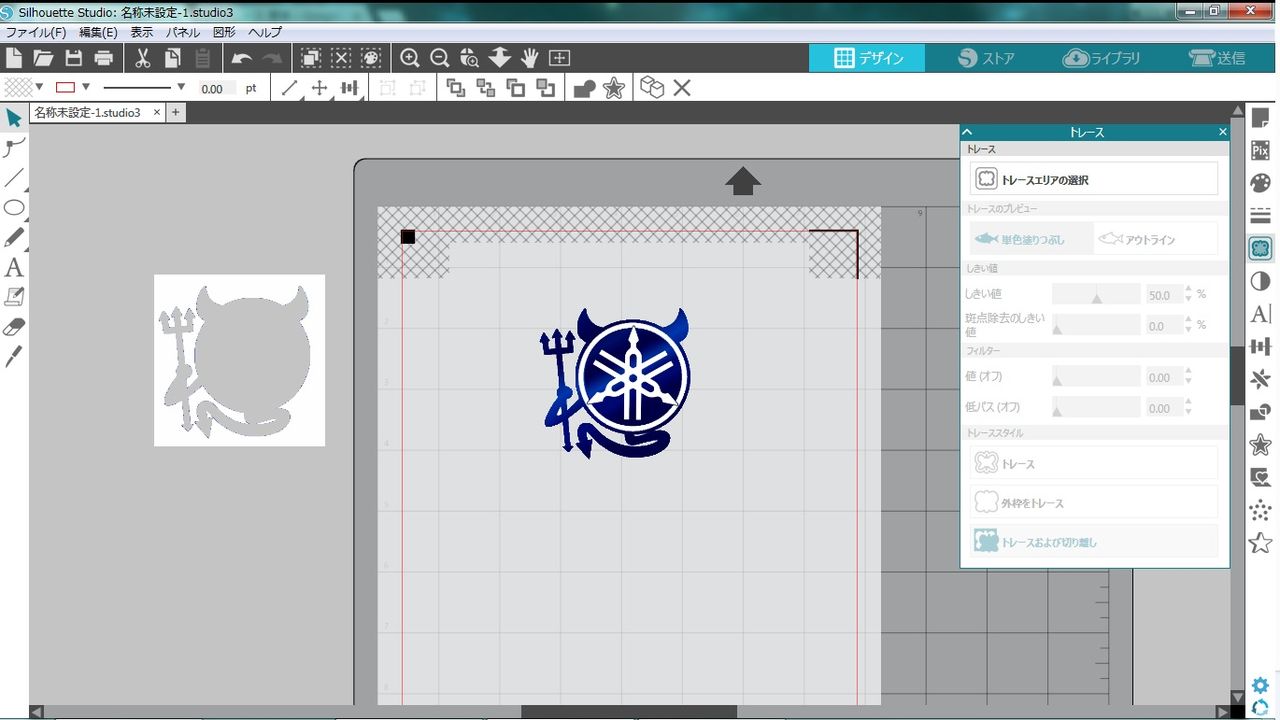Click the line thickness 0.00 field

(x=216, y=88)
